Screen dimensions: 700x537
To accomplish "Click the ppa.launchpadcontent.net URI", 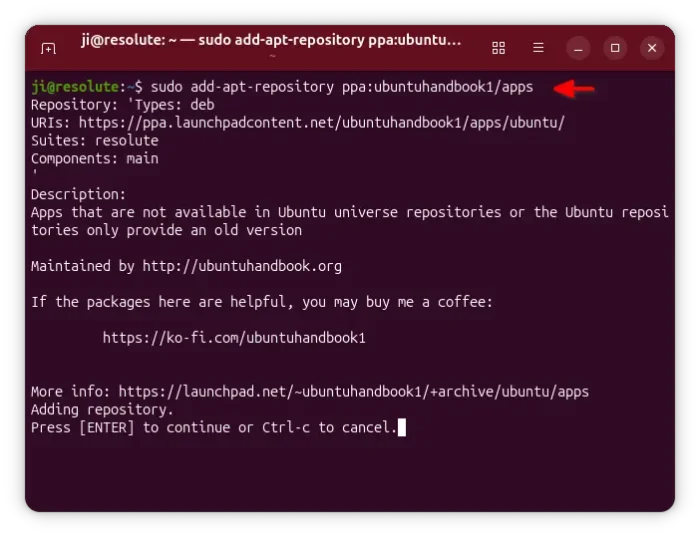I will click(x=321, y=122).
